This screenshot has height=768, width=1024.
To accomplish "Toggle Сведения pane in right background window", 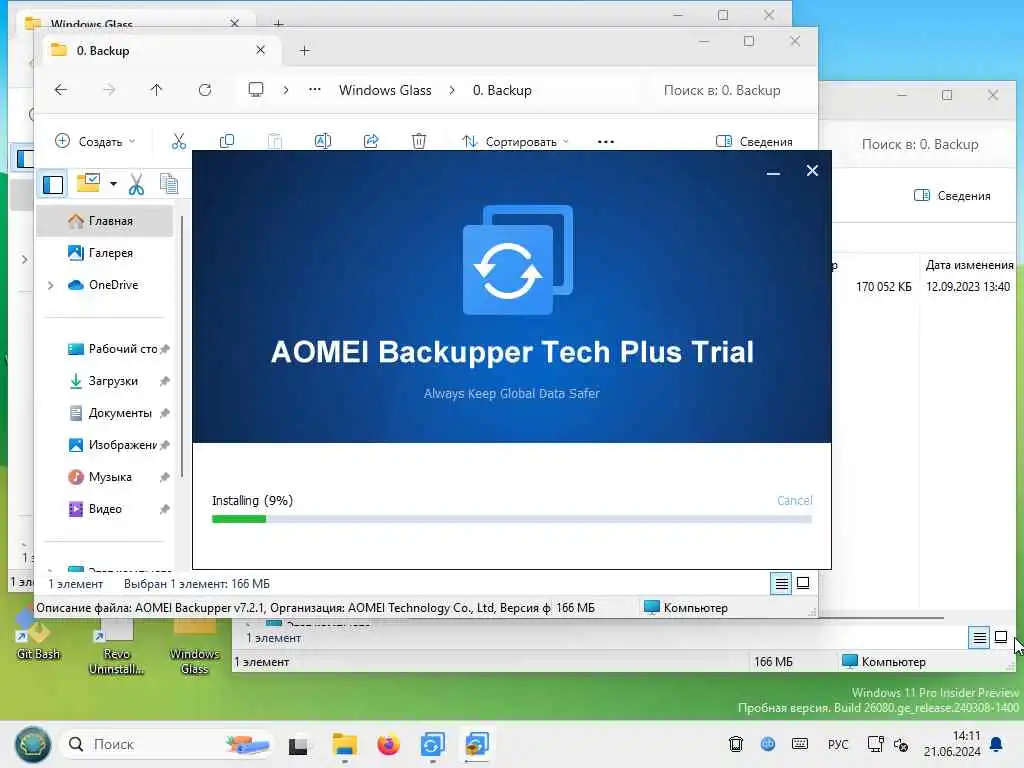I will click(x=952, y=195).
